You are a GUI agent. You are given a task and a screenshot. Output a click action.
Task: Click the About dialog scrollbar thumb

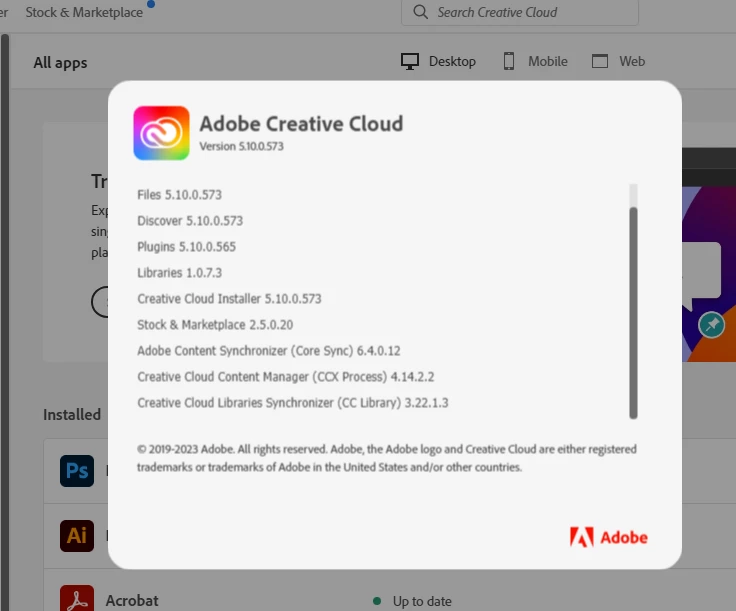click(x=633, y=313)
